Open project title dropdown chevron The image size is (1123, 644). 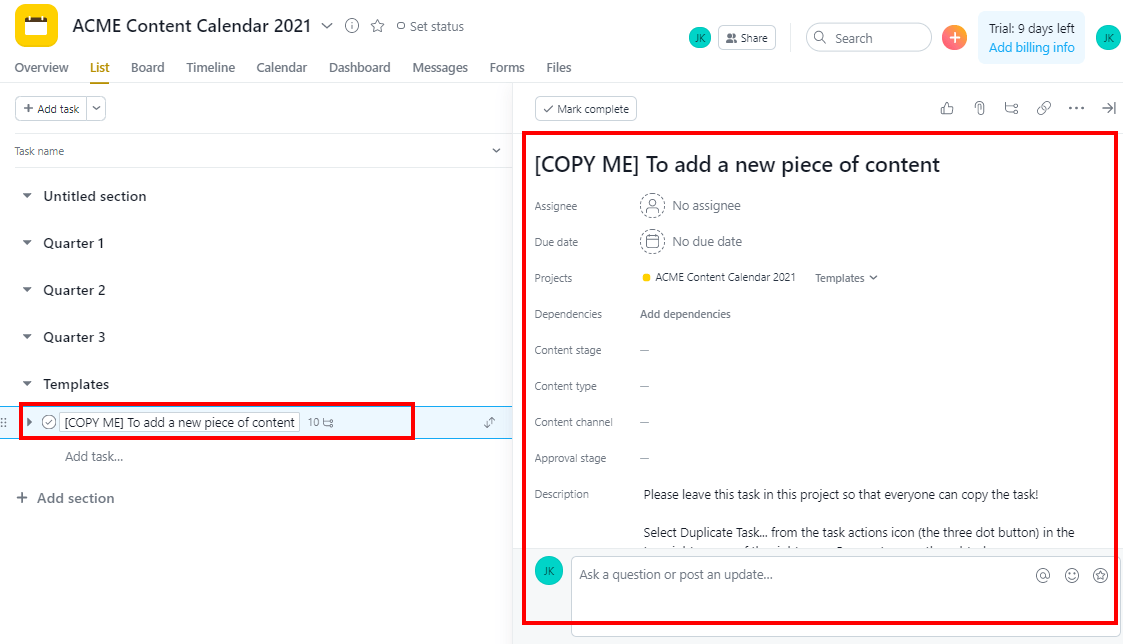[x=327, y=26]
